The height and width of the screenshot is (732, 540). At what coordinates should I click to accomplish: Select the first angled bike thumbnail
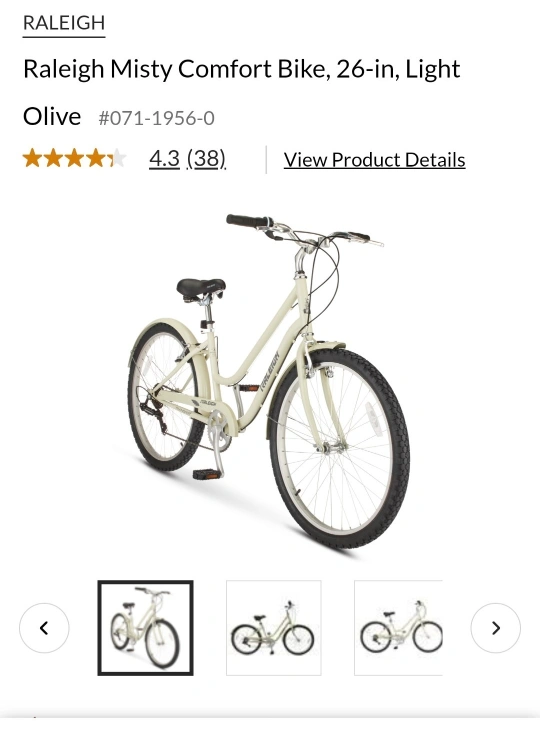(x=145, y=628)
